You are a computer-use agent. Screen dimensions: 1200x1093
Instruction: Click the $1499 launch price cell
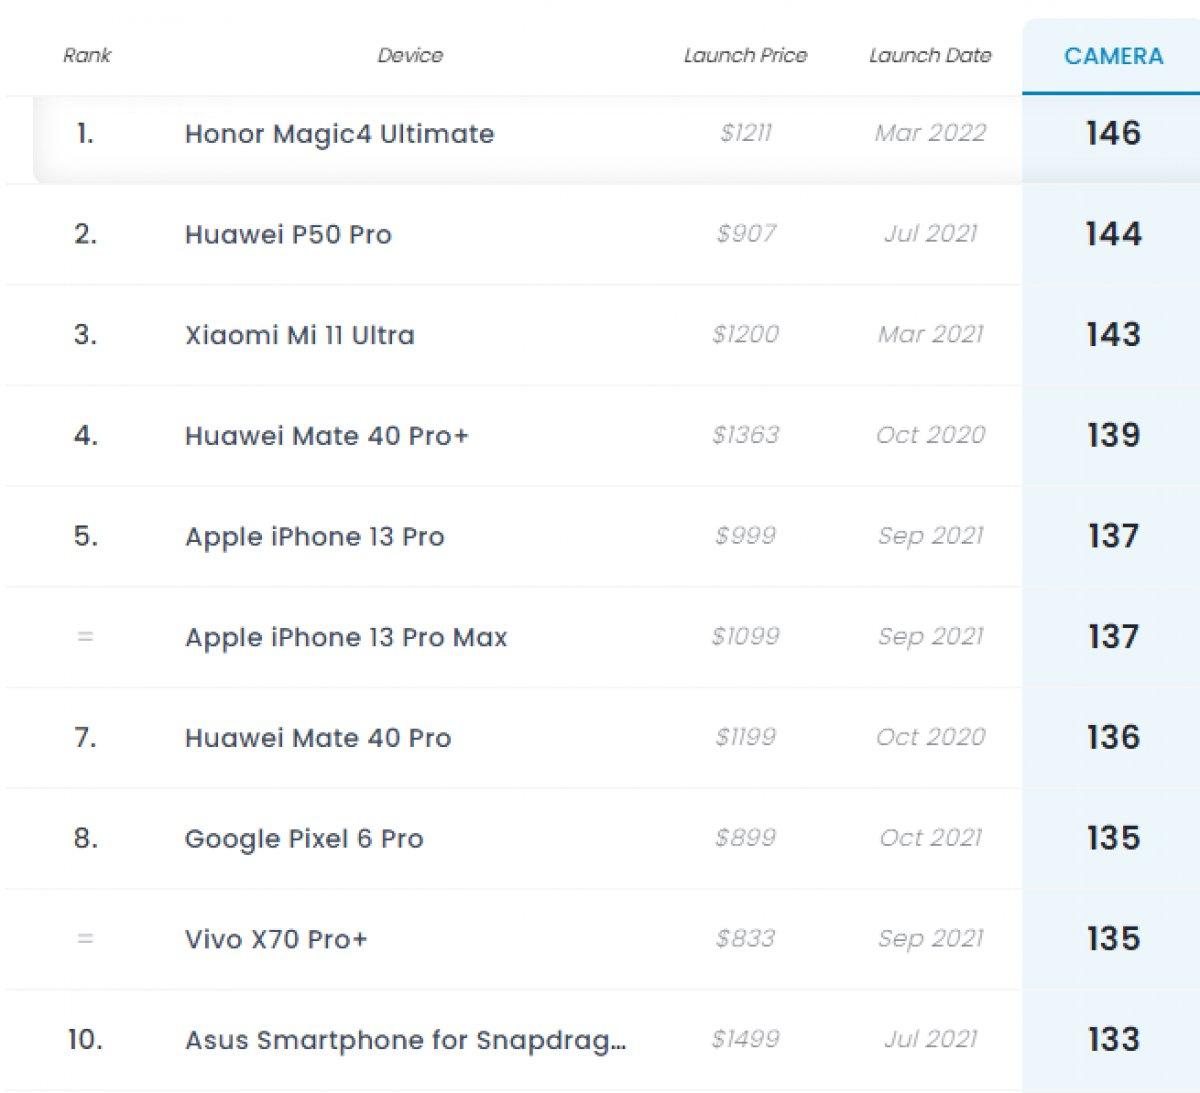(x=745, y=1039)
